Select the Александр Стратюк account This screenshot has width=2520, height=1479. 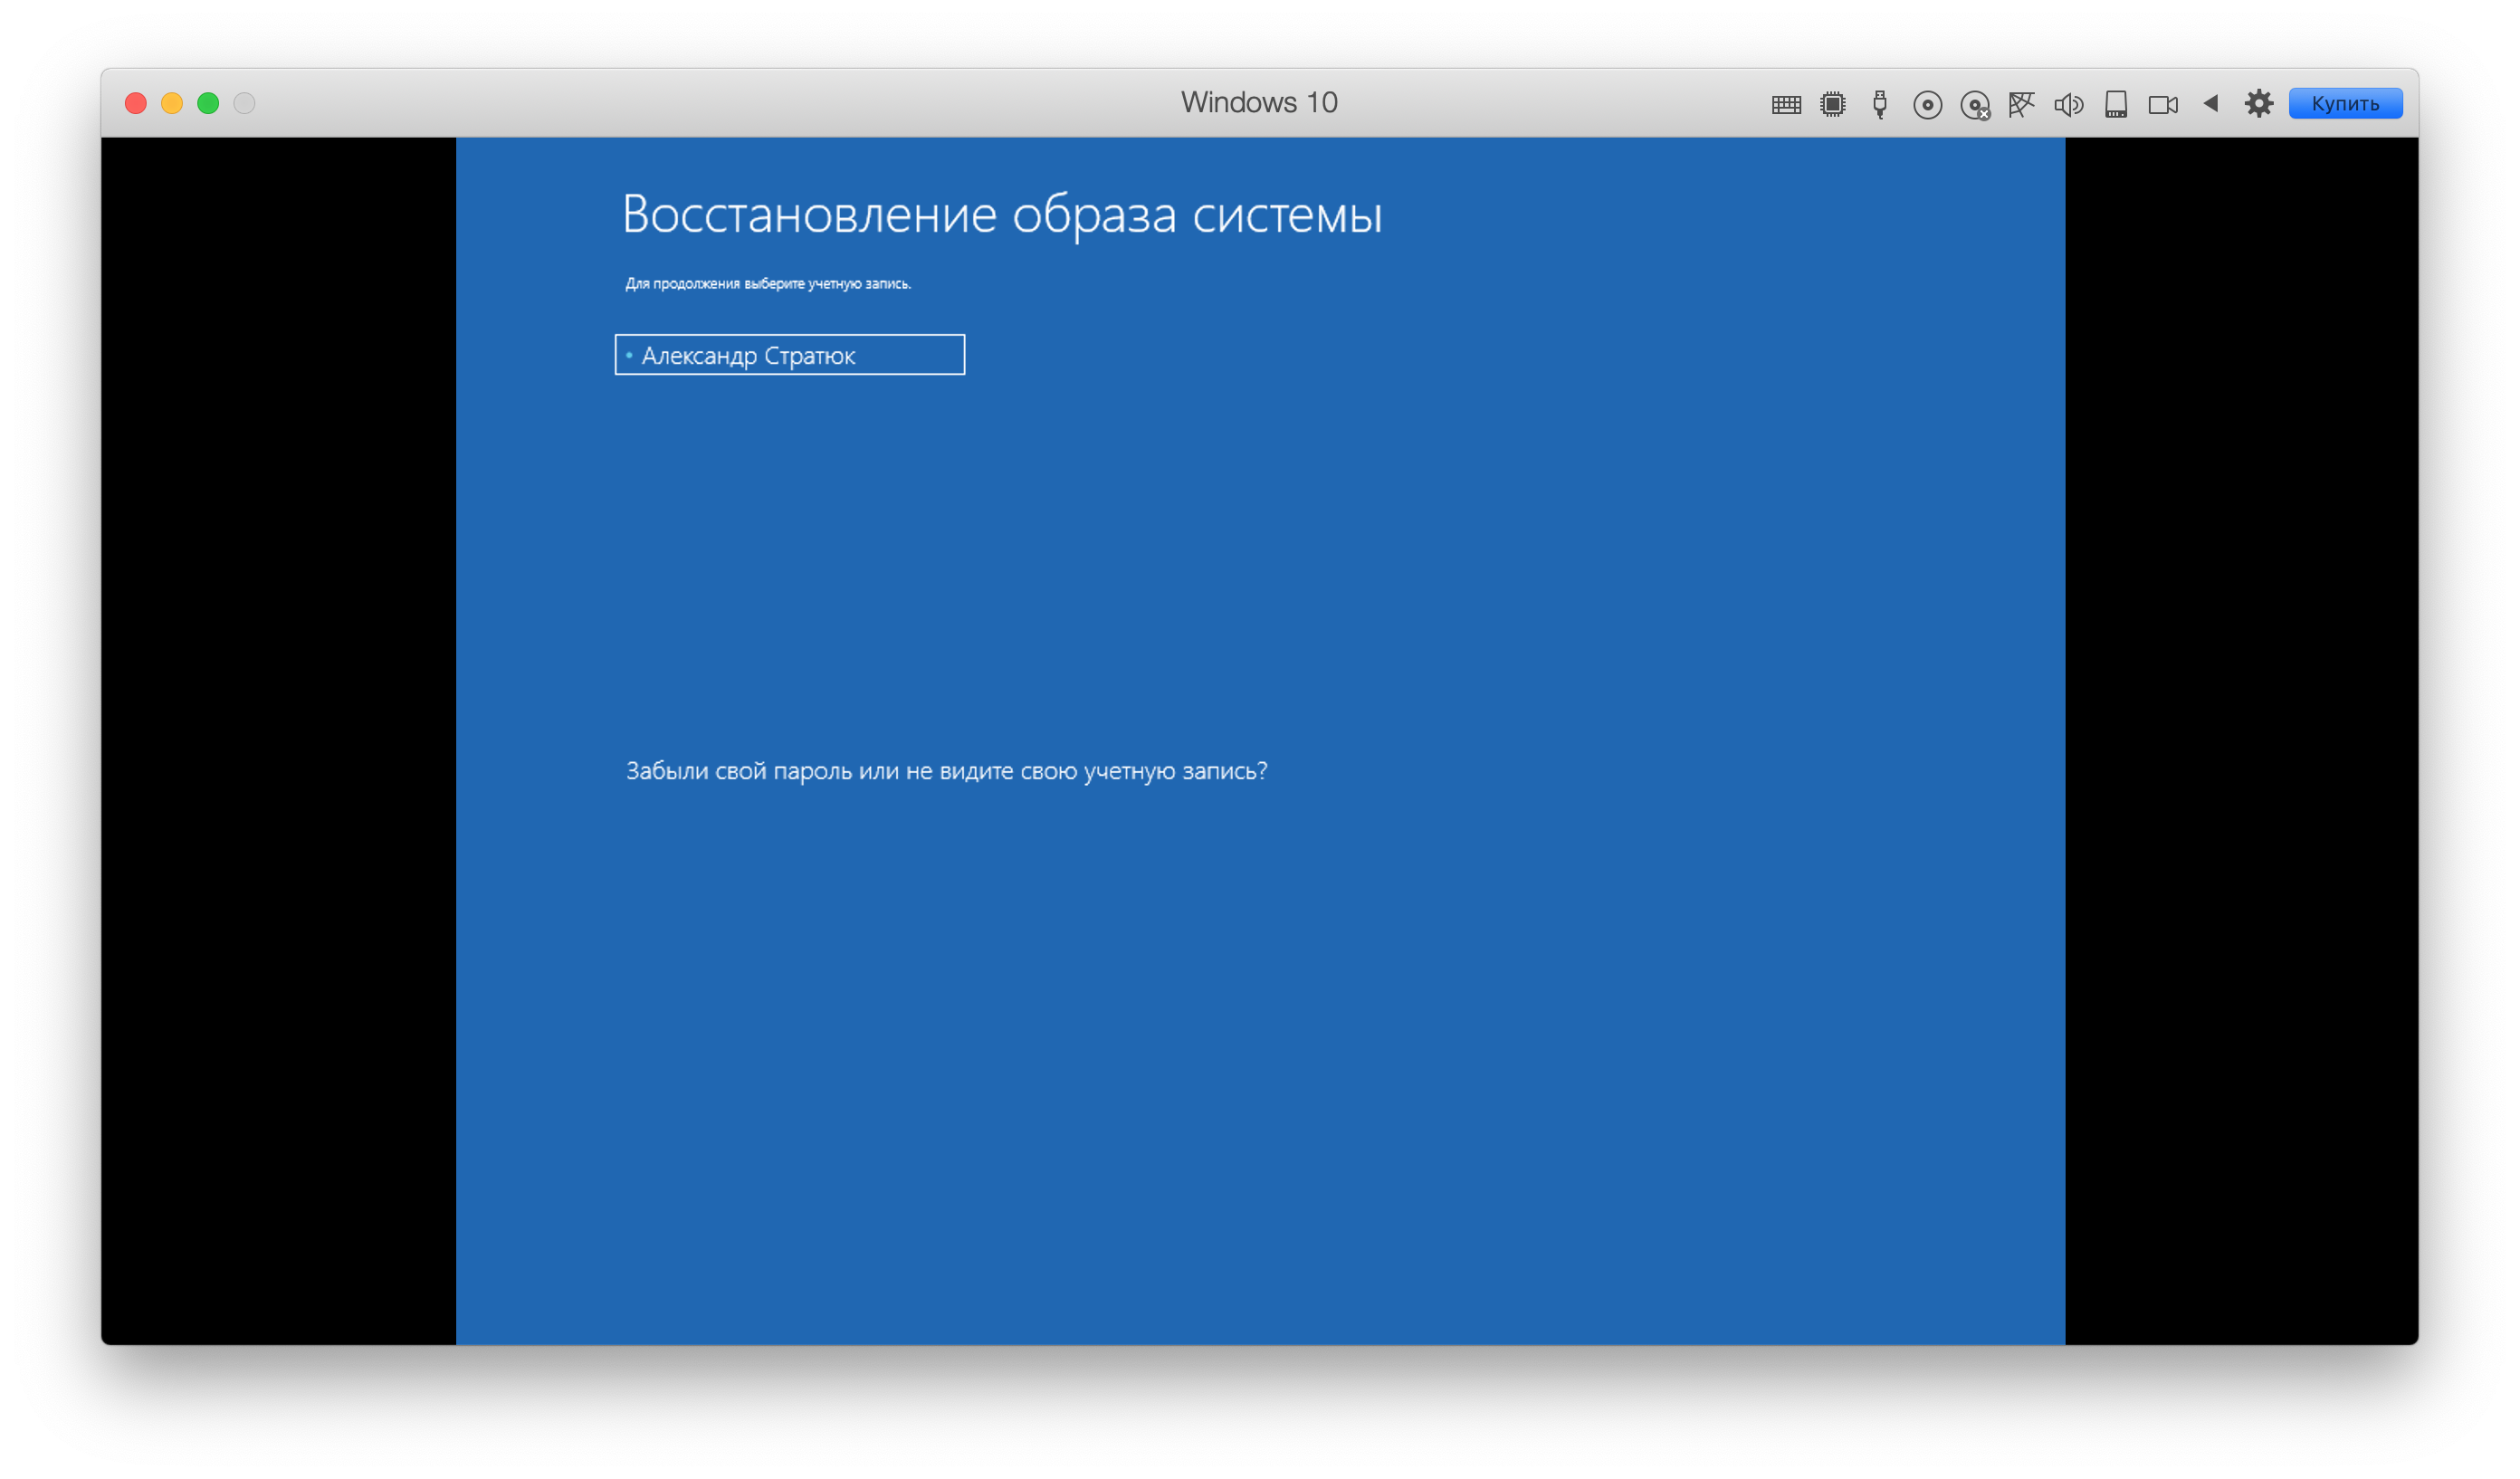click(789, 355)
